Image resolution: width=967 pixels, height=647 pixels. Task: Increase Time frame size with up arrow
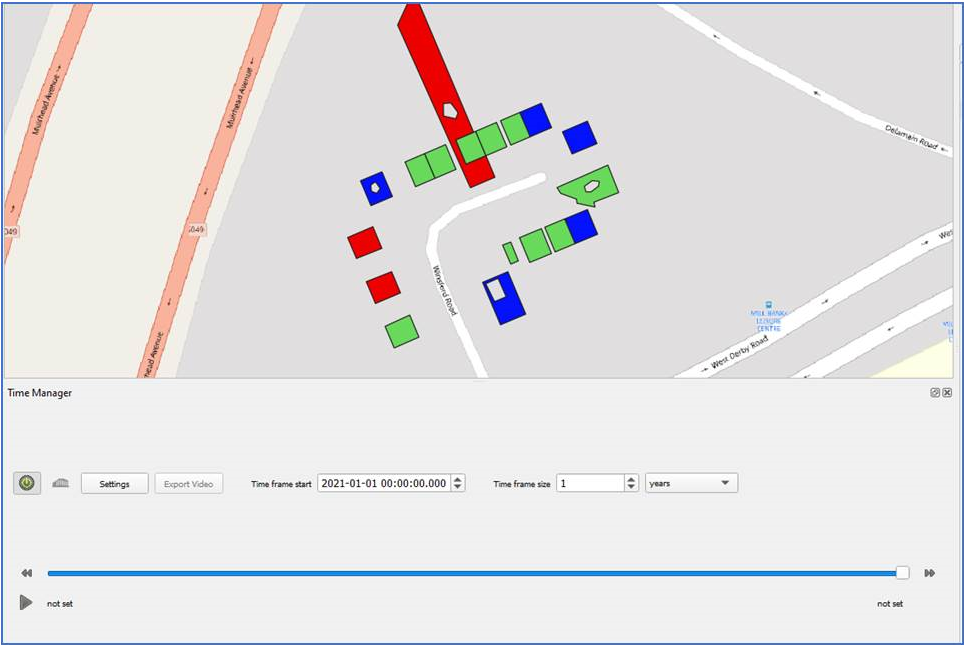631,479
